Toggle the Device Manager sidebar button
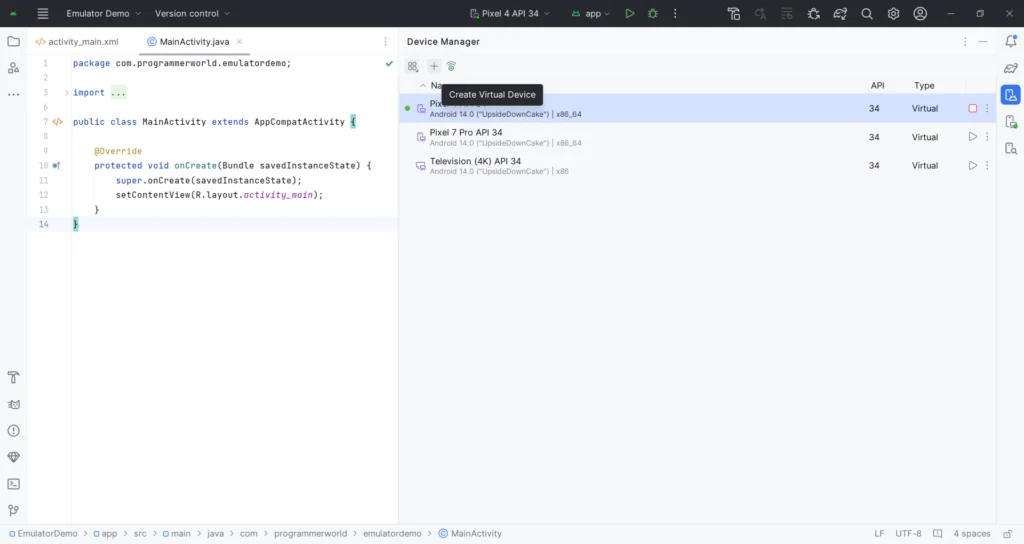The height and width of the screenshot is (544, 1024). (x=1011, y=95)
